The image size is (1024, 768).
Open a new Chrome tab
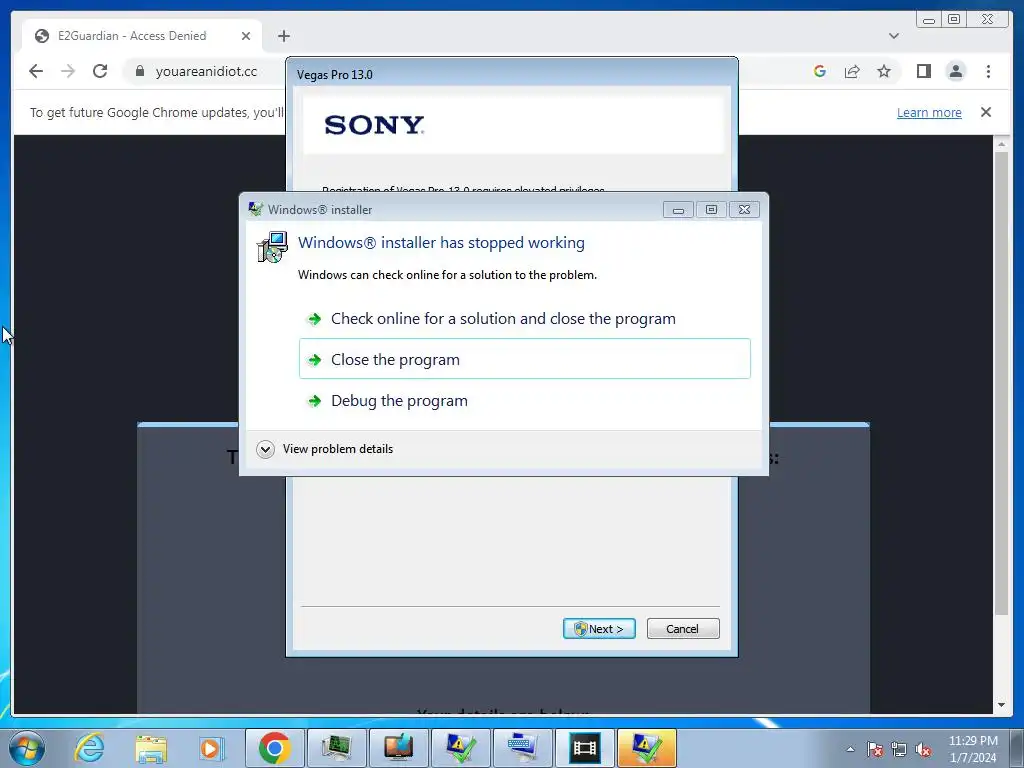pos(283,36)
